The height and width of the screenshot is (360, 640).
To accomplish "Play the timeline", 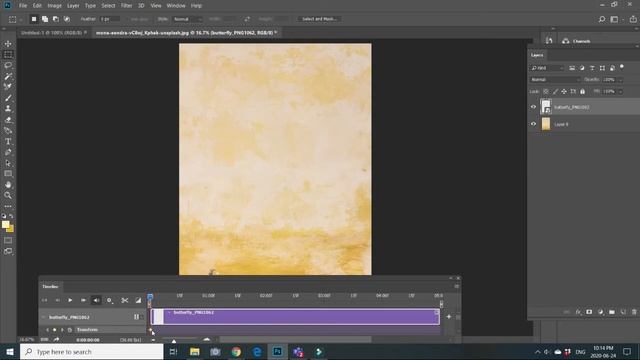I will [x=70, y=300].
